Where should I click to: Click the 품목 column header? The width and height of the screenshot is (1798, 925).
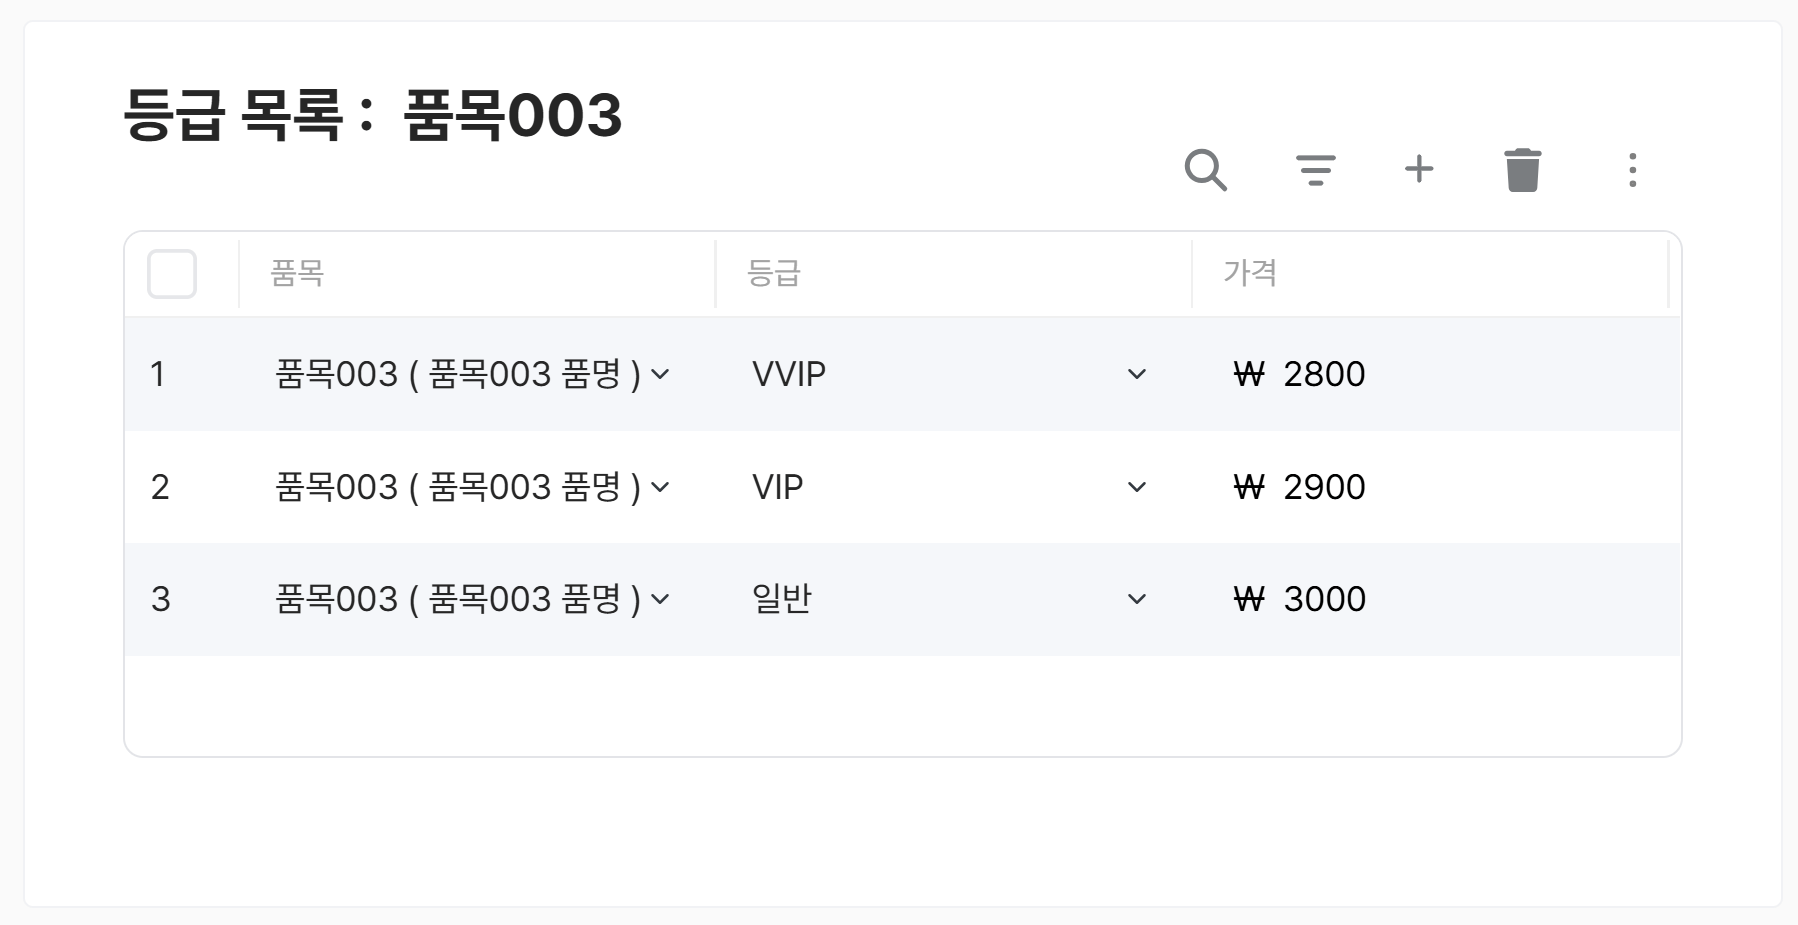click(x=296, y=273)
